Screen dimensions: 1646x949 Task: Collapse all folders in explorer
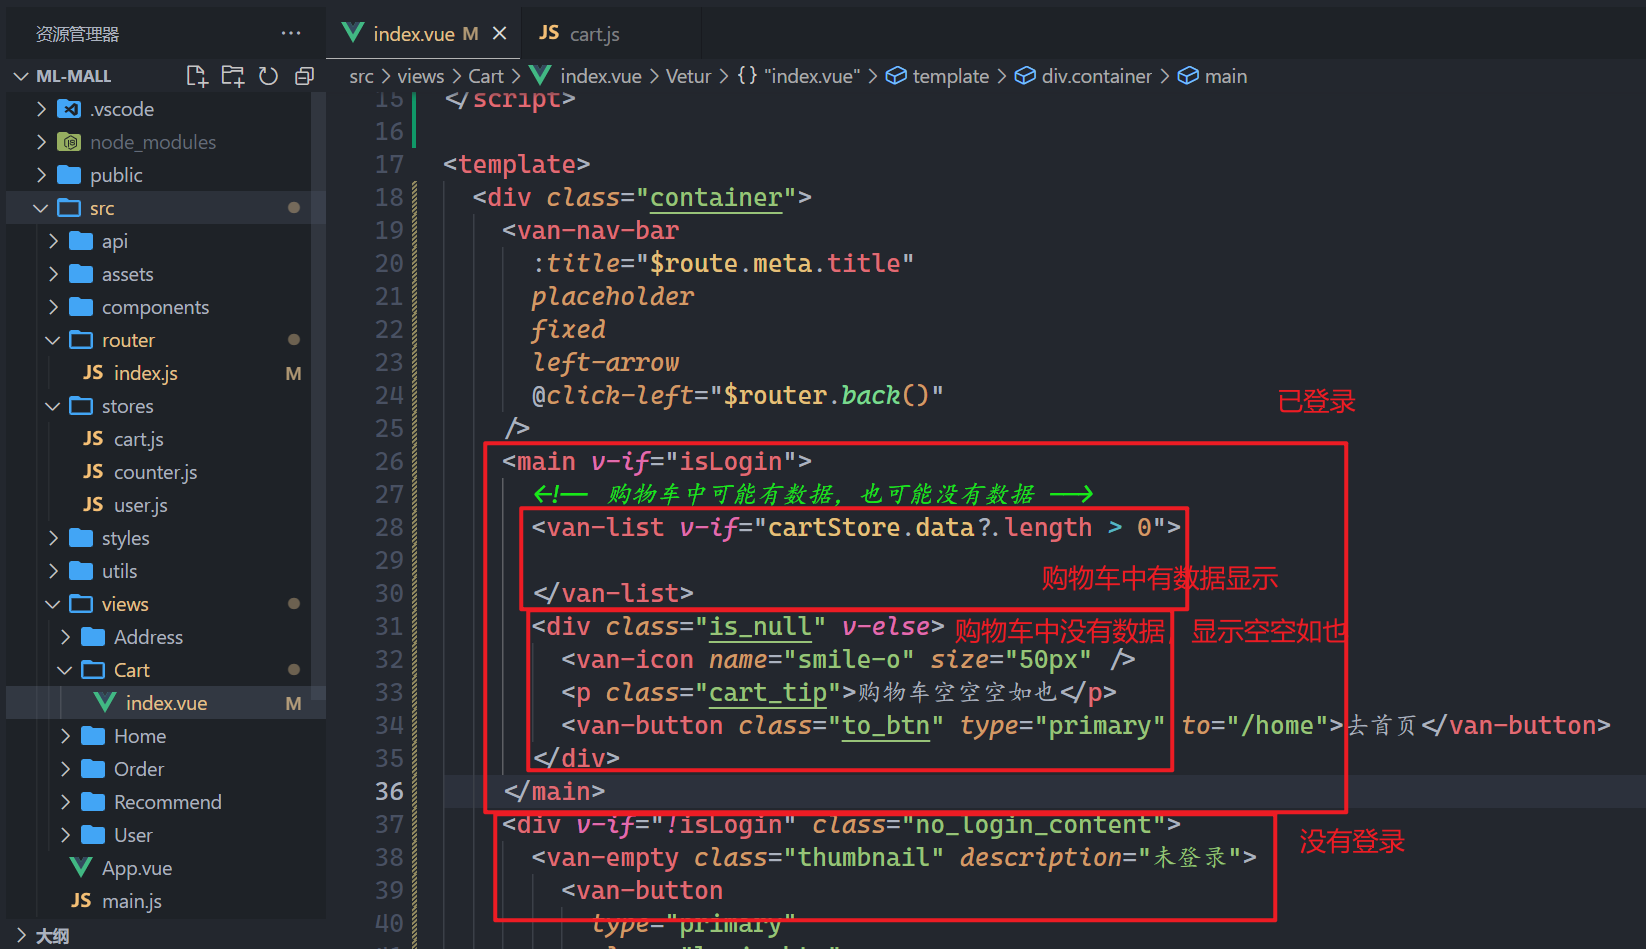click(x=304, y=76)
